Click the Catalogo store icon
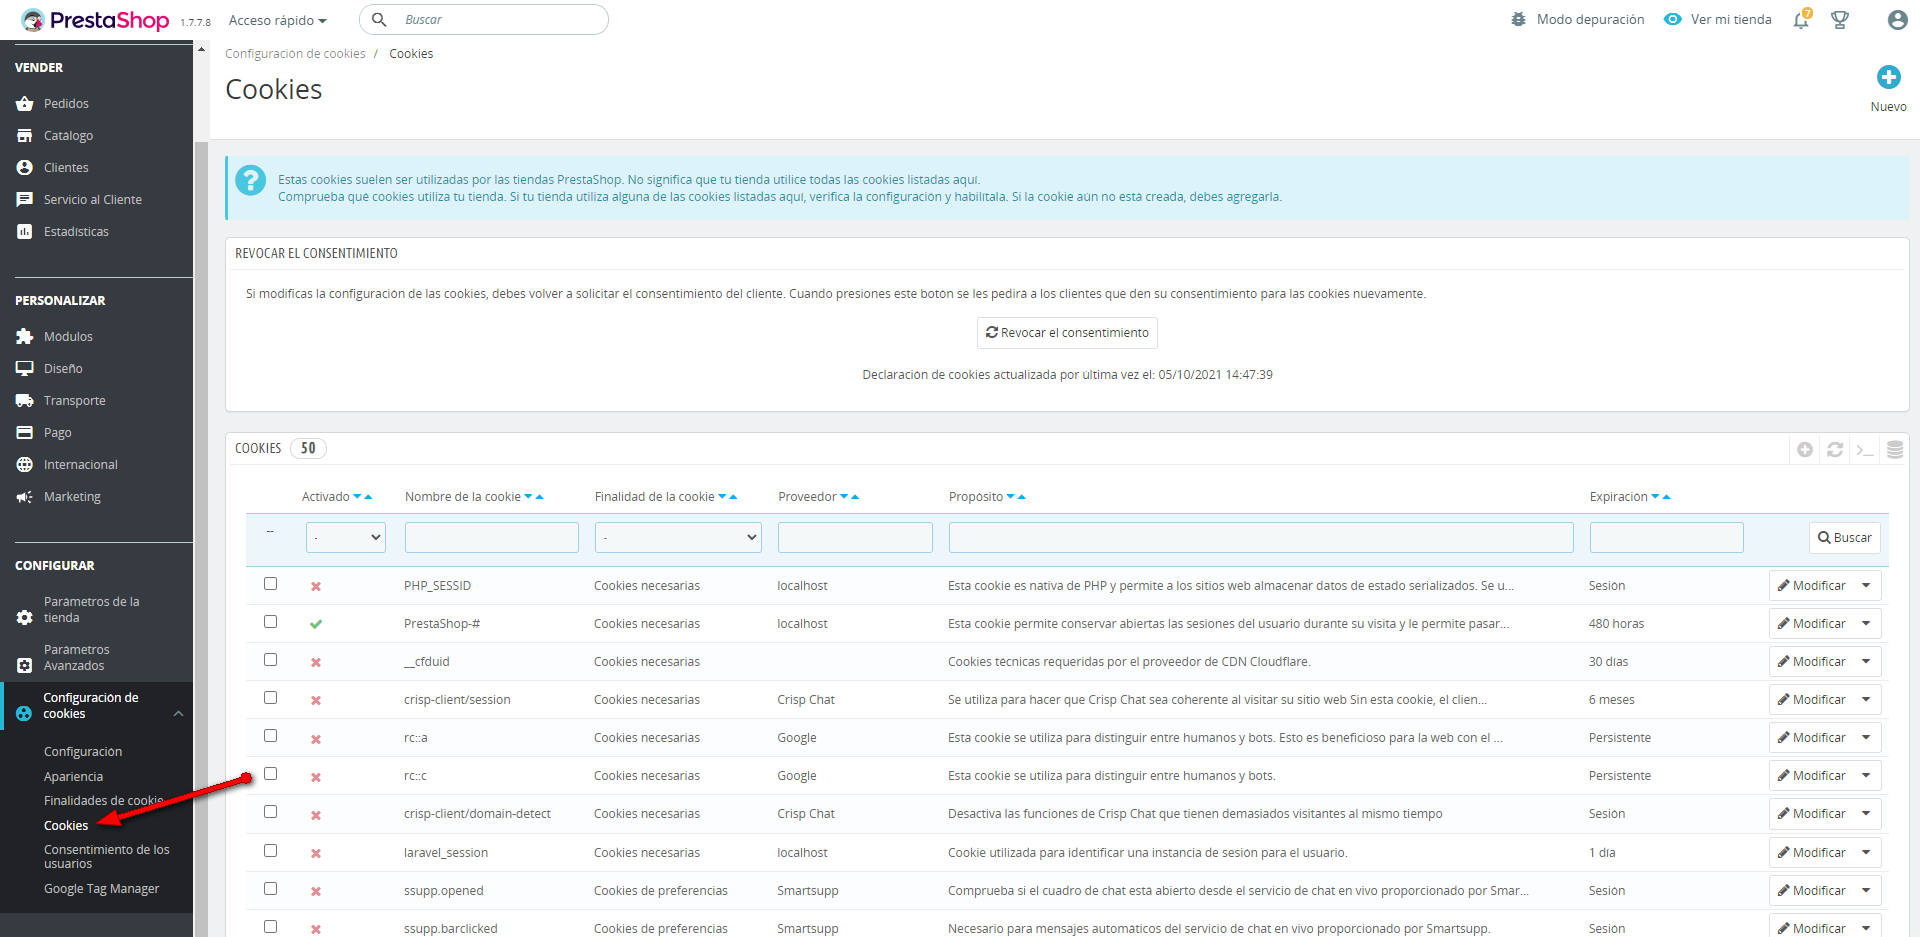Image resolution: width=1920 pixels, height=937 pixels. point(25,136)
